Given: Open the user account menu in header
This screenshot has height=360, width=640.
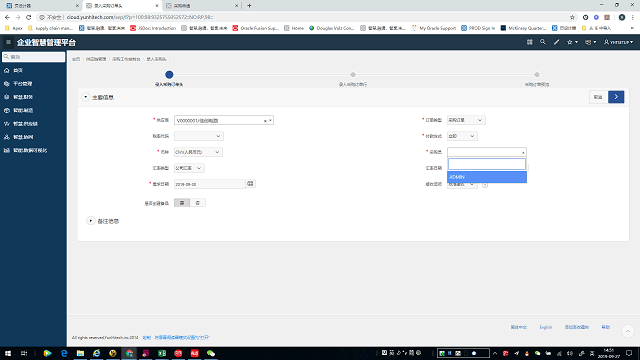Looking at the screenshot, I should [x=618, y=42].
